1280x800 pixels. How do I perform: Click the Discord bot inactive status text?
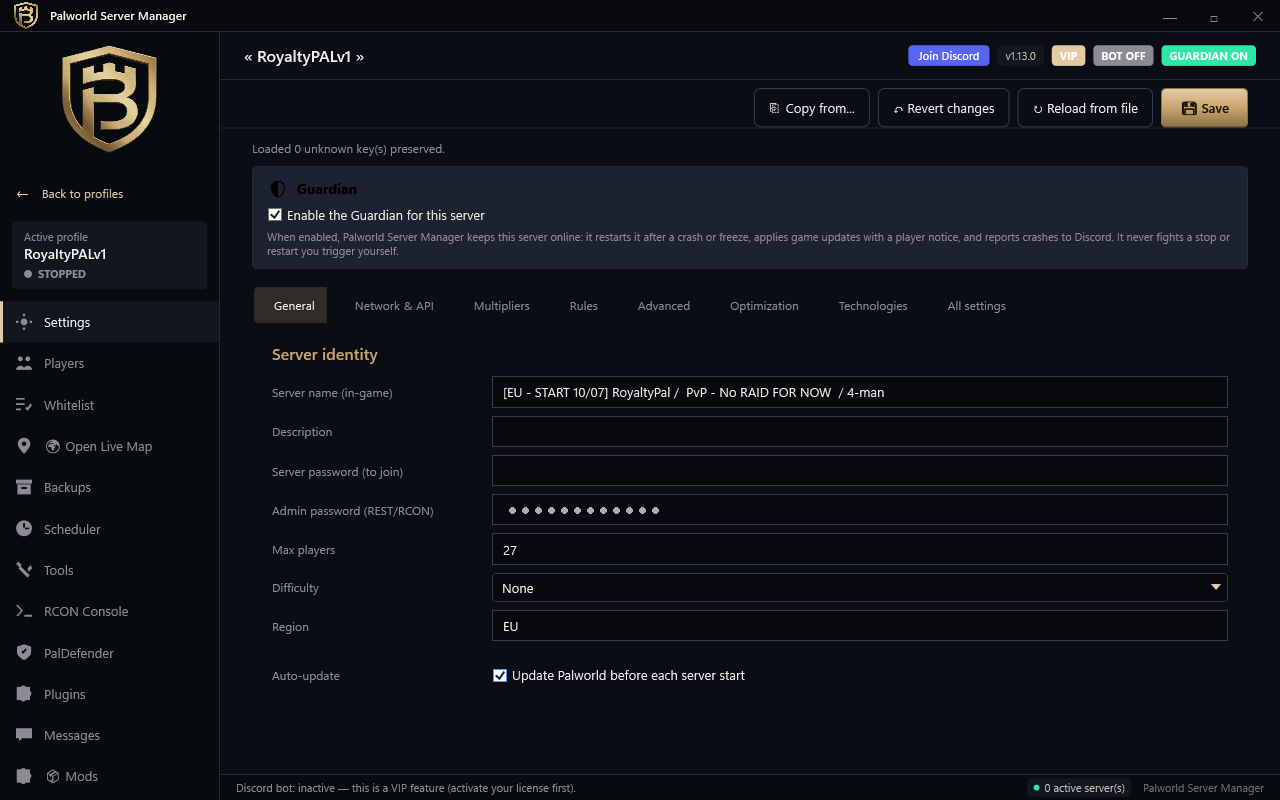406,788
